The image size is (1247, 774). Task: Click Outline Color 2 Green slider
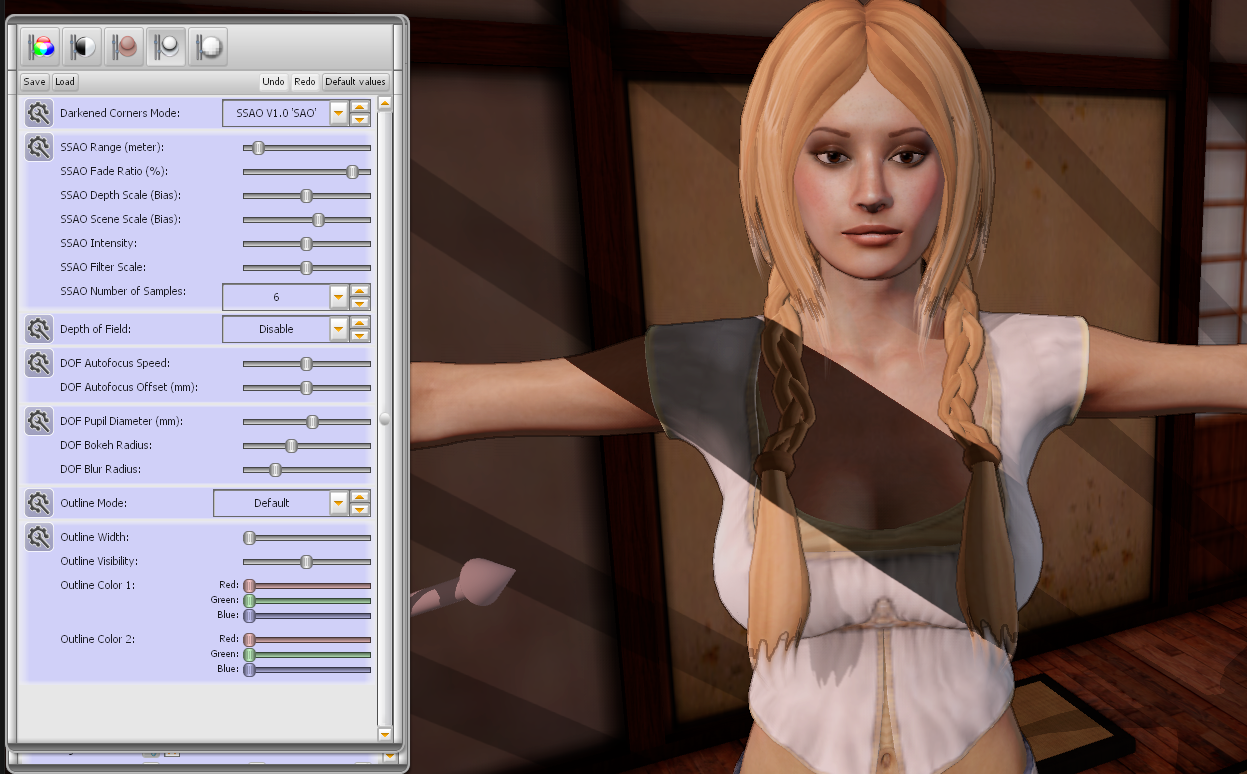307,655
